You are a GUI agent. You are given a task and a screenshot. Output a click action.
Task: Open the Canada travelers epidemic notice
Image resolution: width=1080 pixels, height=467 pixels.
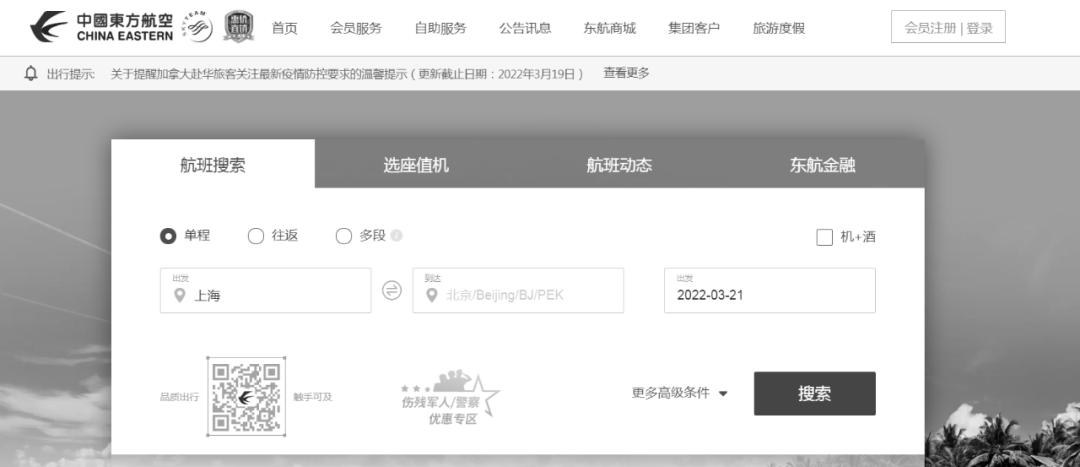coord(347,74)
